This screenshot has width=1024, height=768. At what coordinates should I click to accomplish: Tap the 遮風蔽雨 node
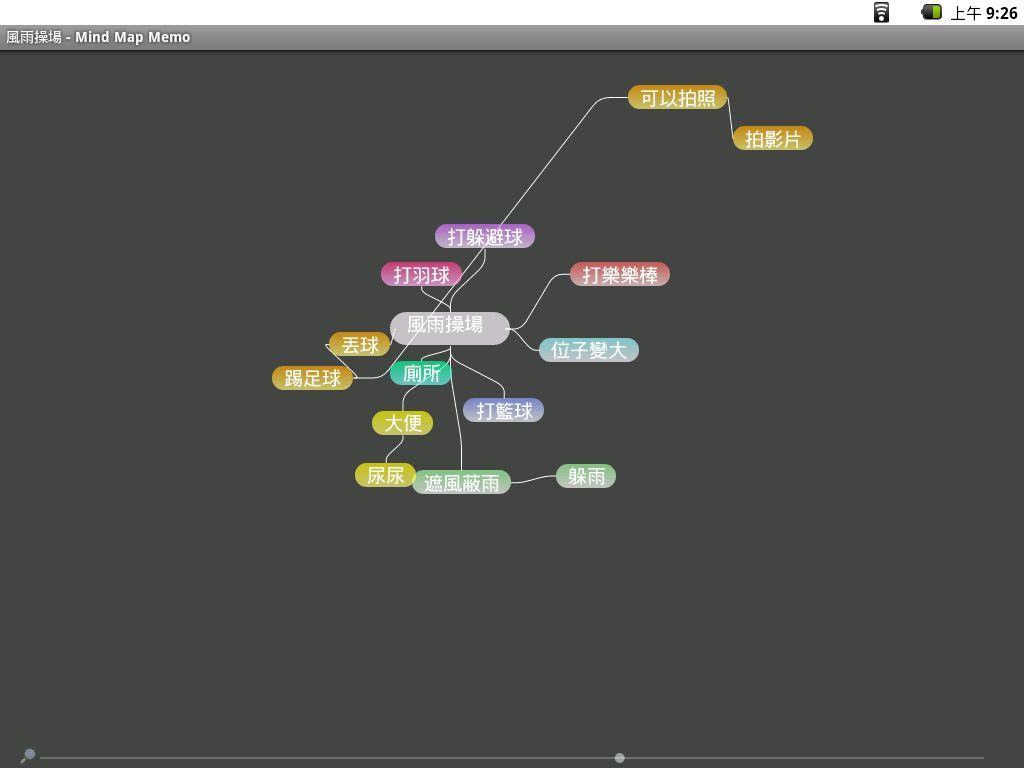point(461,483)
